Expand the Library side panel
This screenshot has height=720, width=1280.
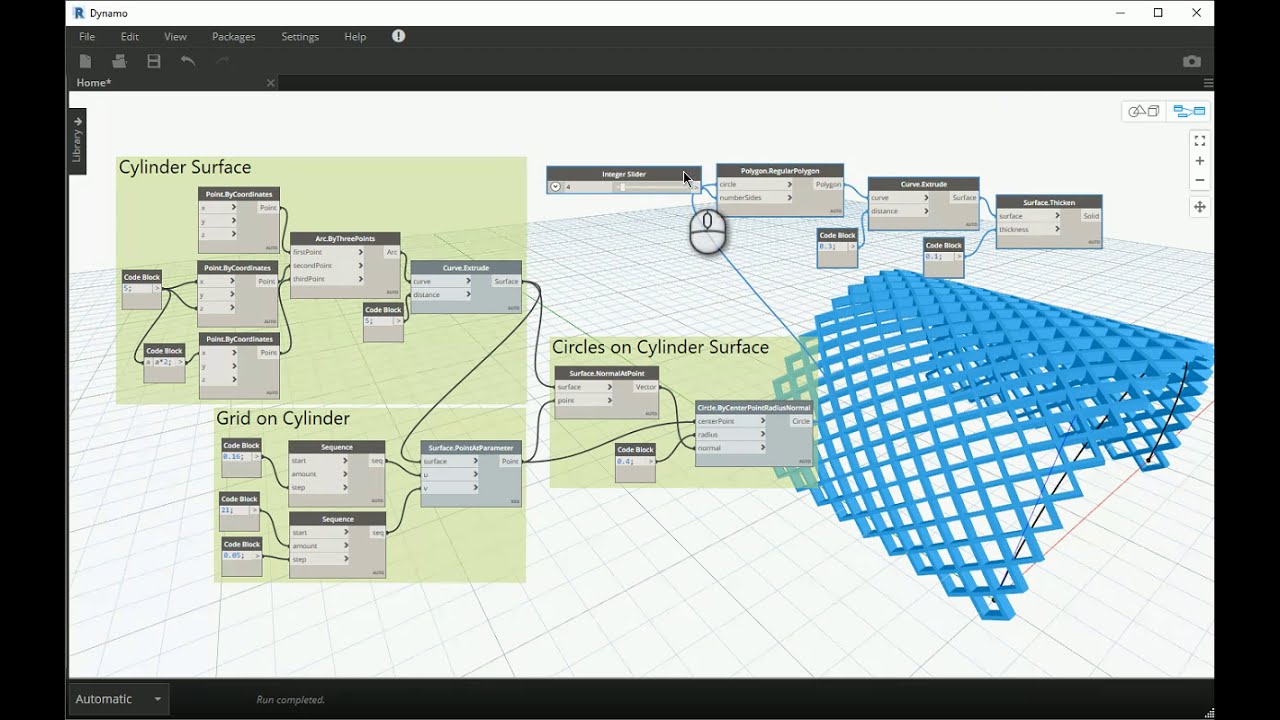(x=77, y=140)
